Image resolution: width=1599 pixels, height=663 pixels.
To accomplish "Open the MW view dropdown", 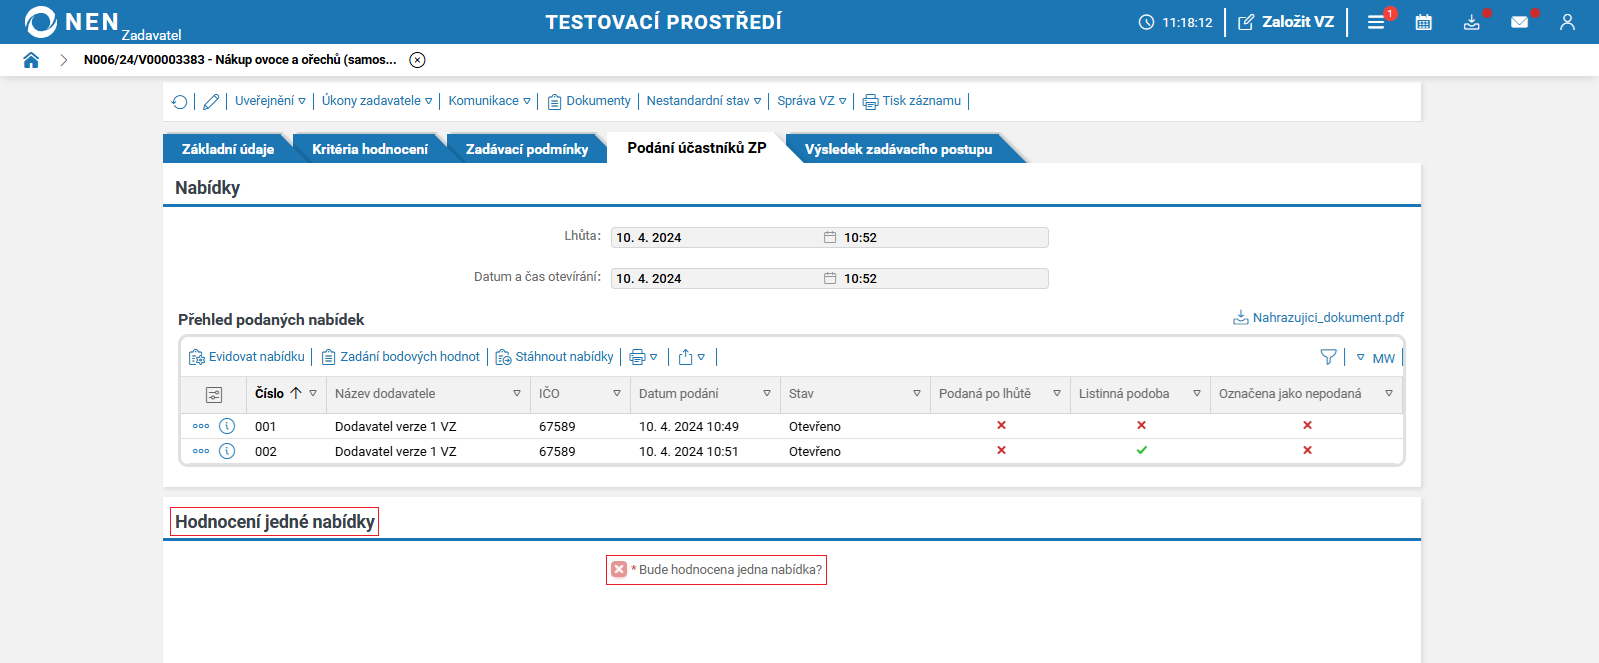I will [1376, 358].
